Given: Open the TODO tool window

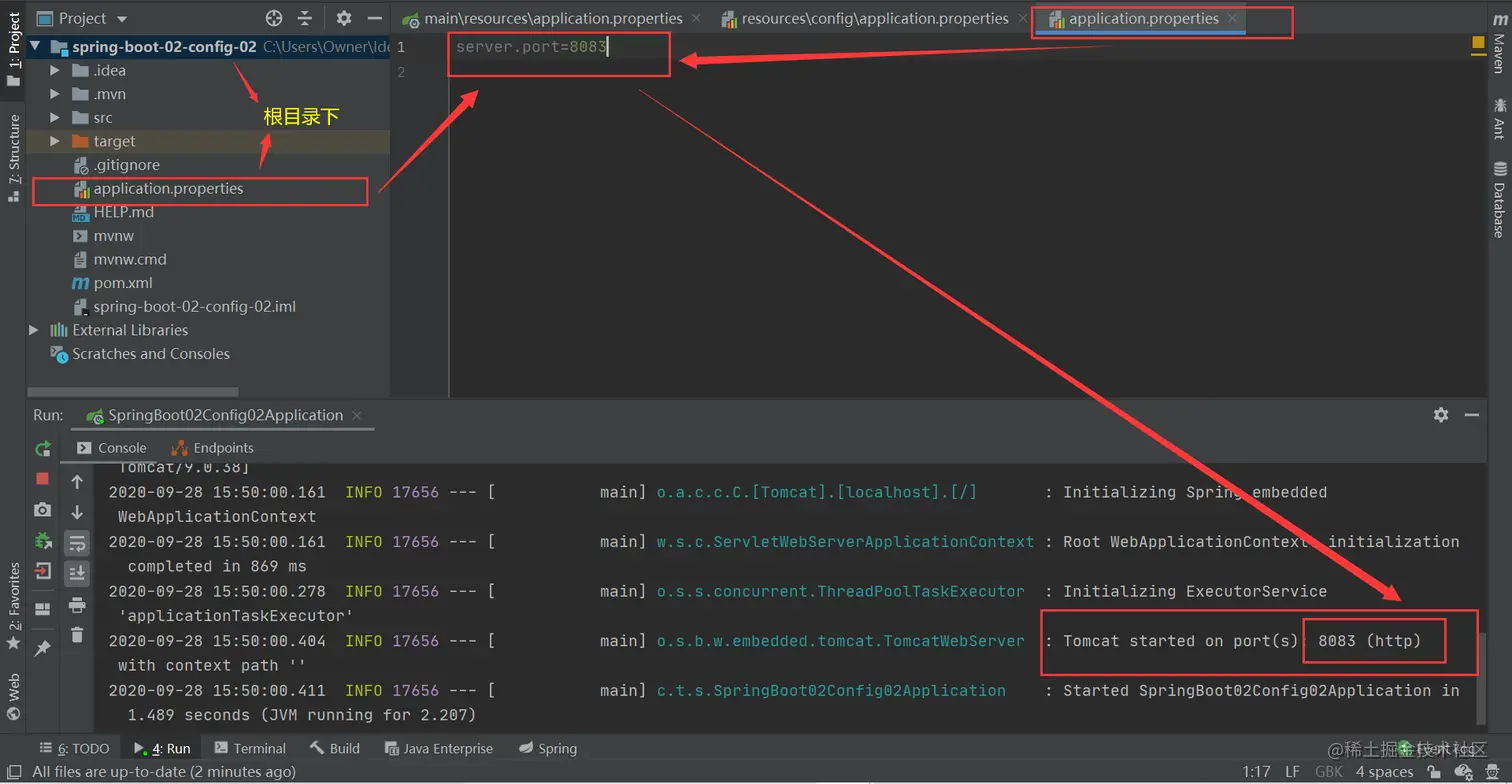Looking at the screenshot, I should (x=74, y=748).
